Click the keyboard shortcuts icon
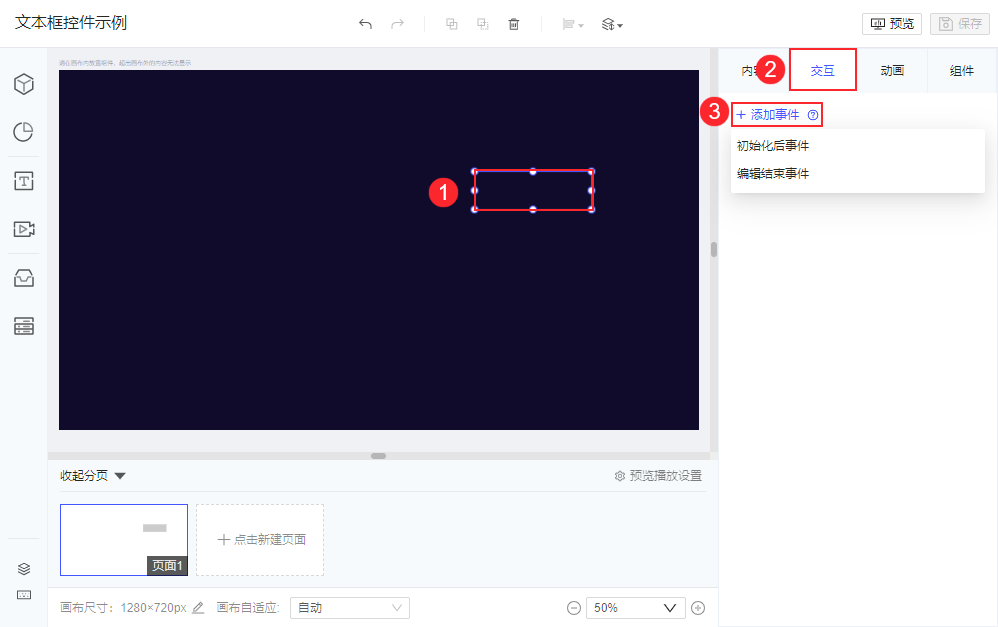The image size is (998, 627). (x=24, y=595)
